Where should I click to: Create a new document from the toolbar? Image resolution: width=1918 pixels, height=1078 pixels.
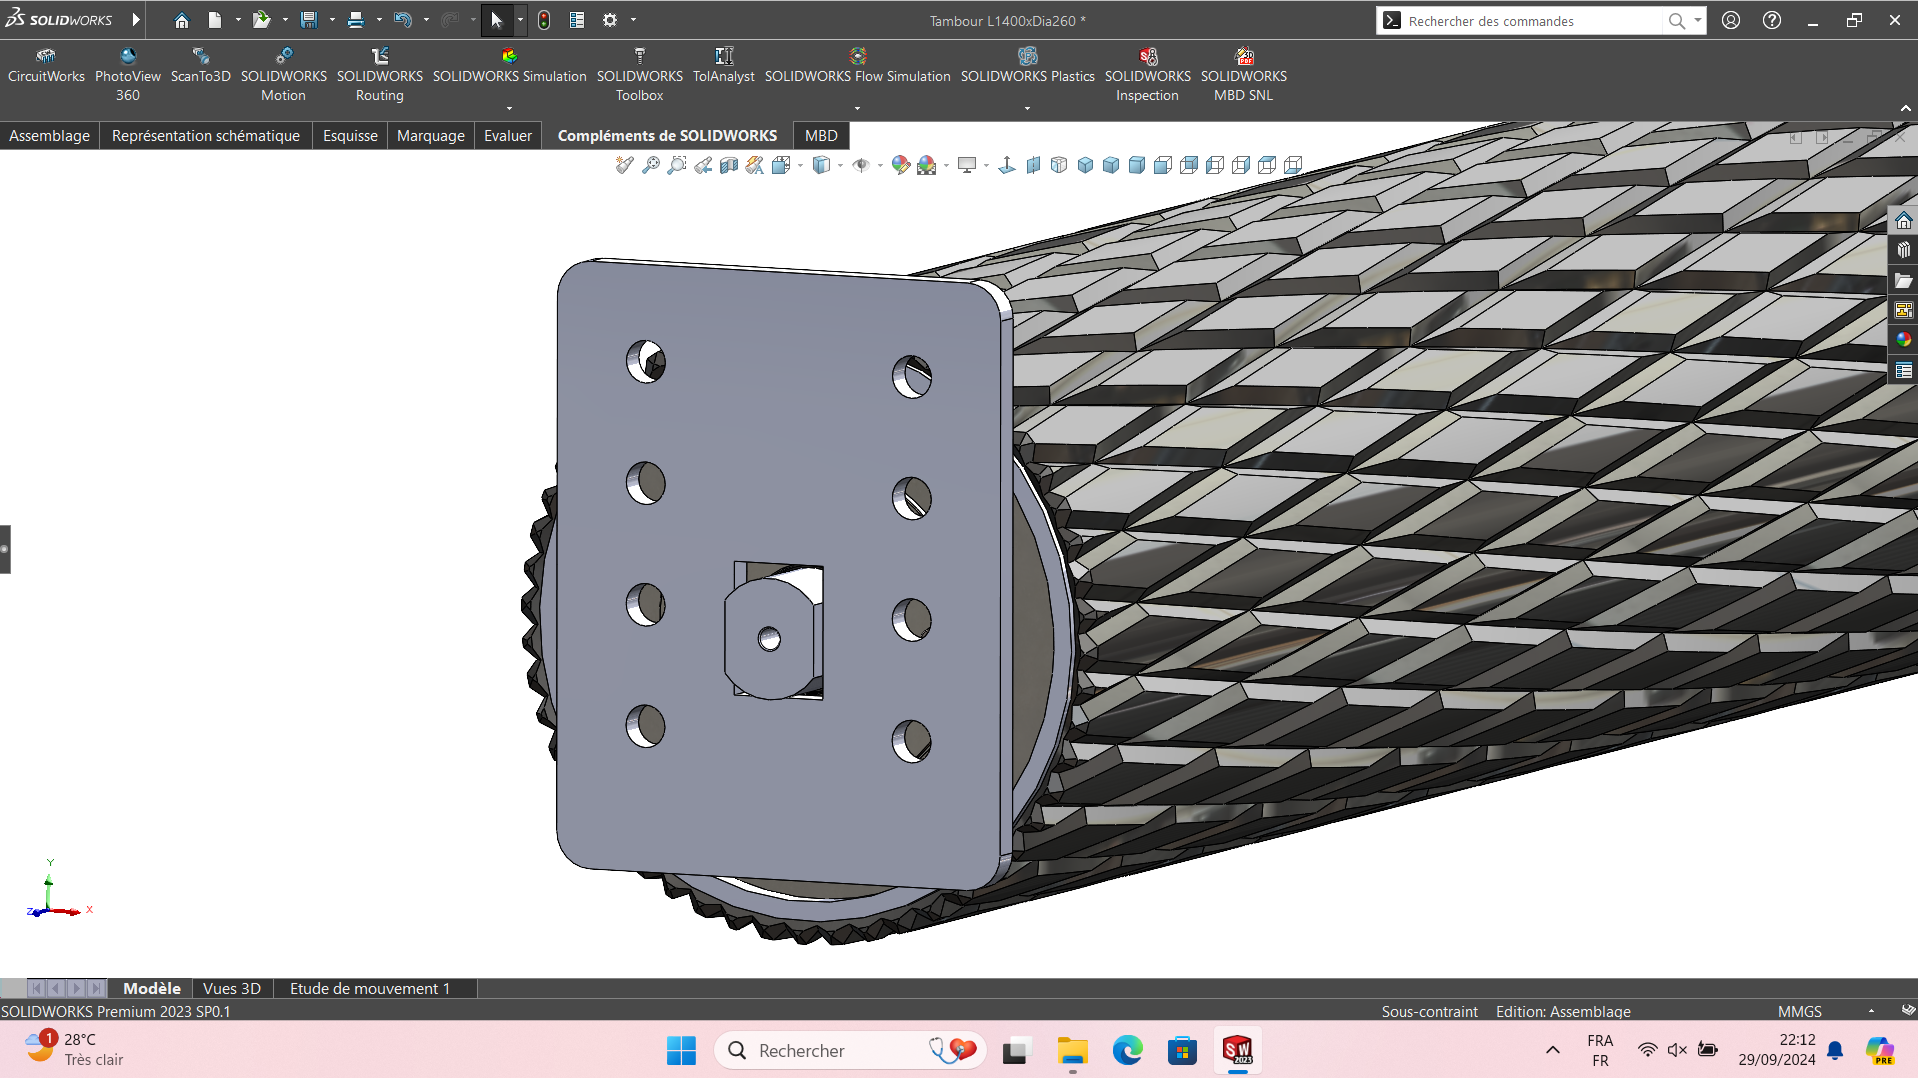[214, 20]
